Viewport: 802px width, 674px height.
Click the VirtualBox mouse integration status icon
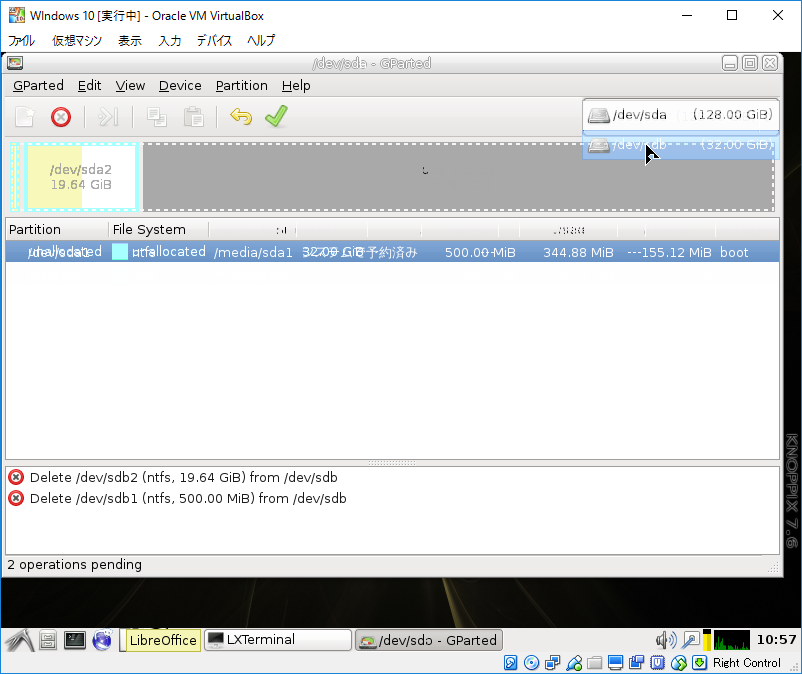(x=678, y=663)
